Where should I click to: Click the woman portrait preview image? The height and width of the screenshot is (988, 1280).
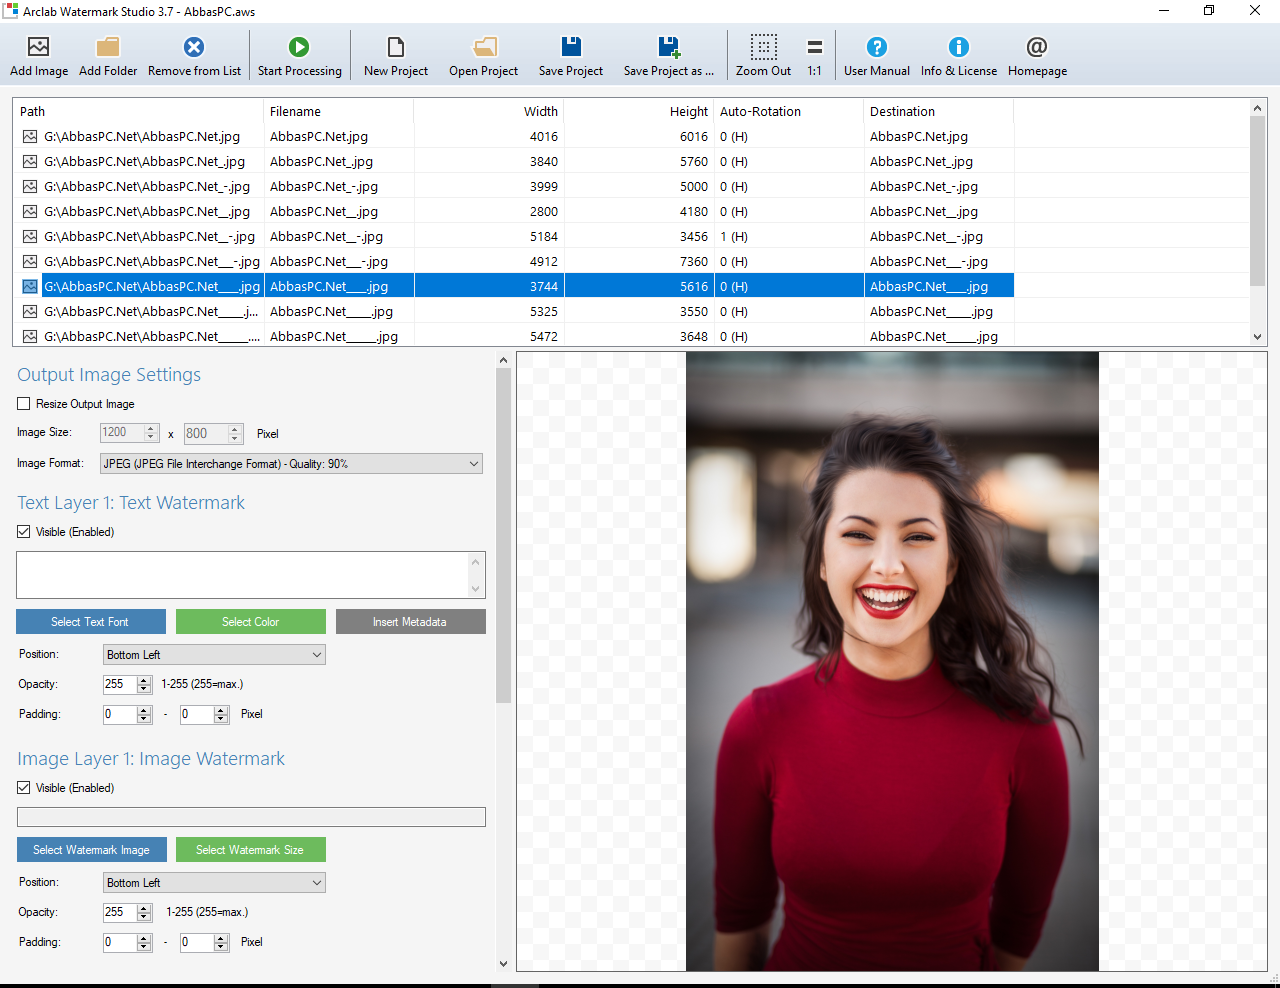(x=892, y=661)
